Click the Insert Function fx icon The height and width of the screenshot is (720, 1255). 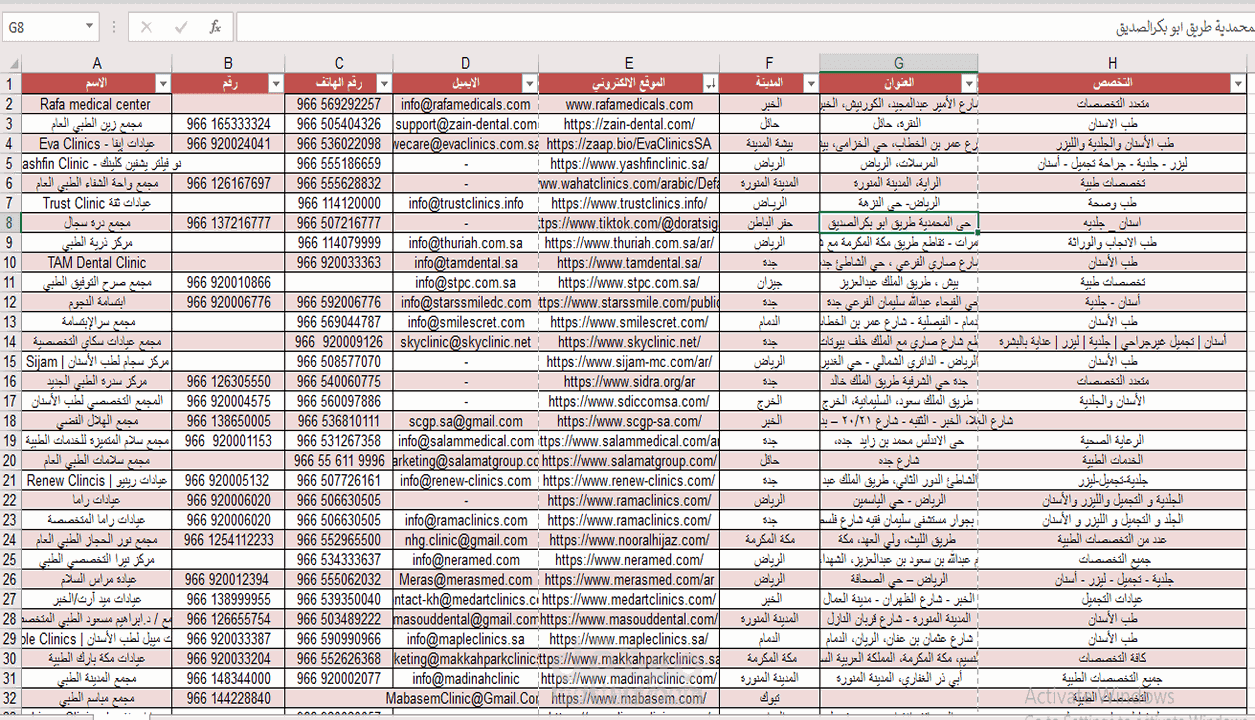pyautogui.click(x=214, y=27)
